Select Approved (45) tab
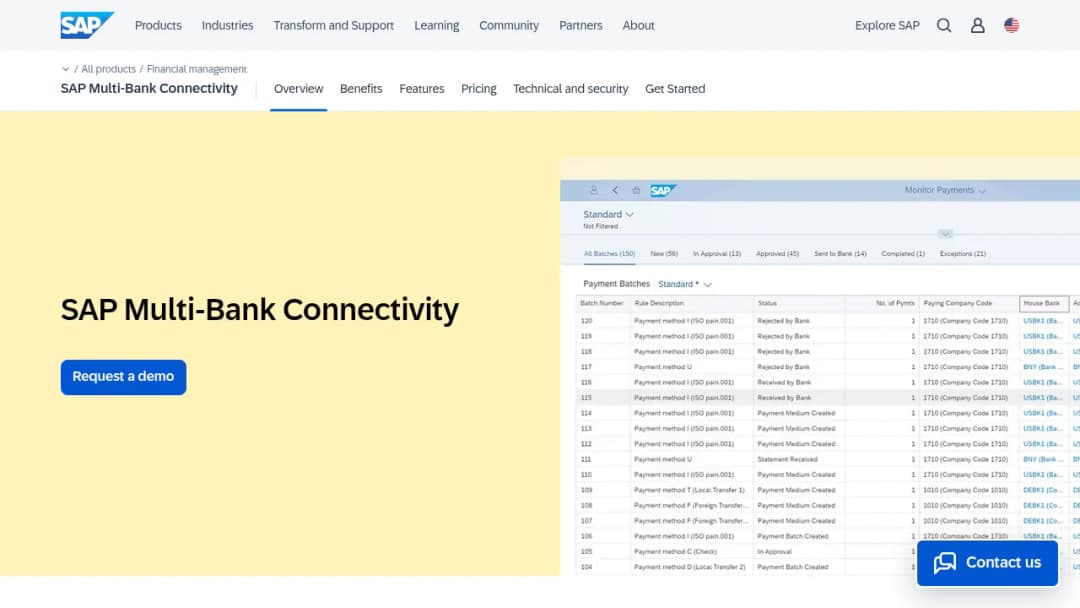 coord(778,253)
